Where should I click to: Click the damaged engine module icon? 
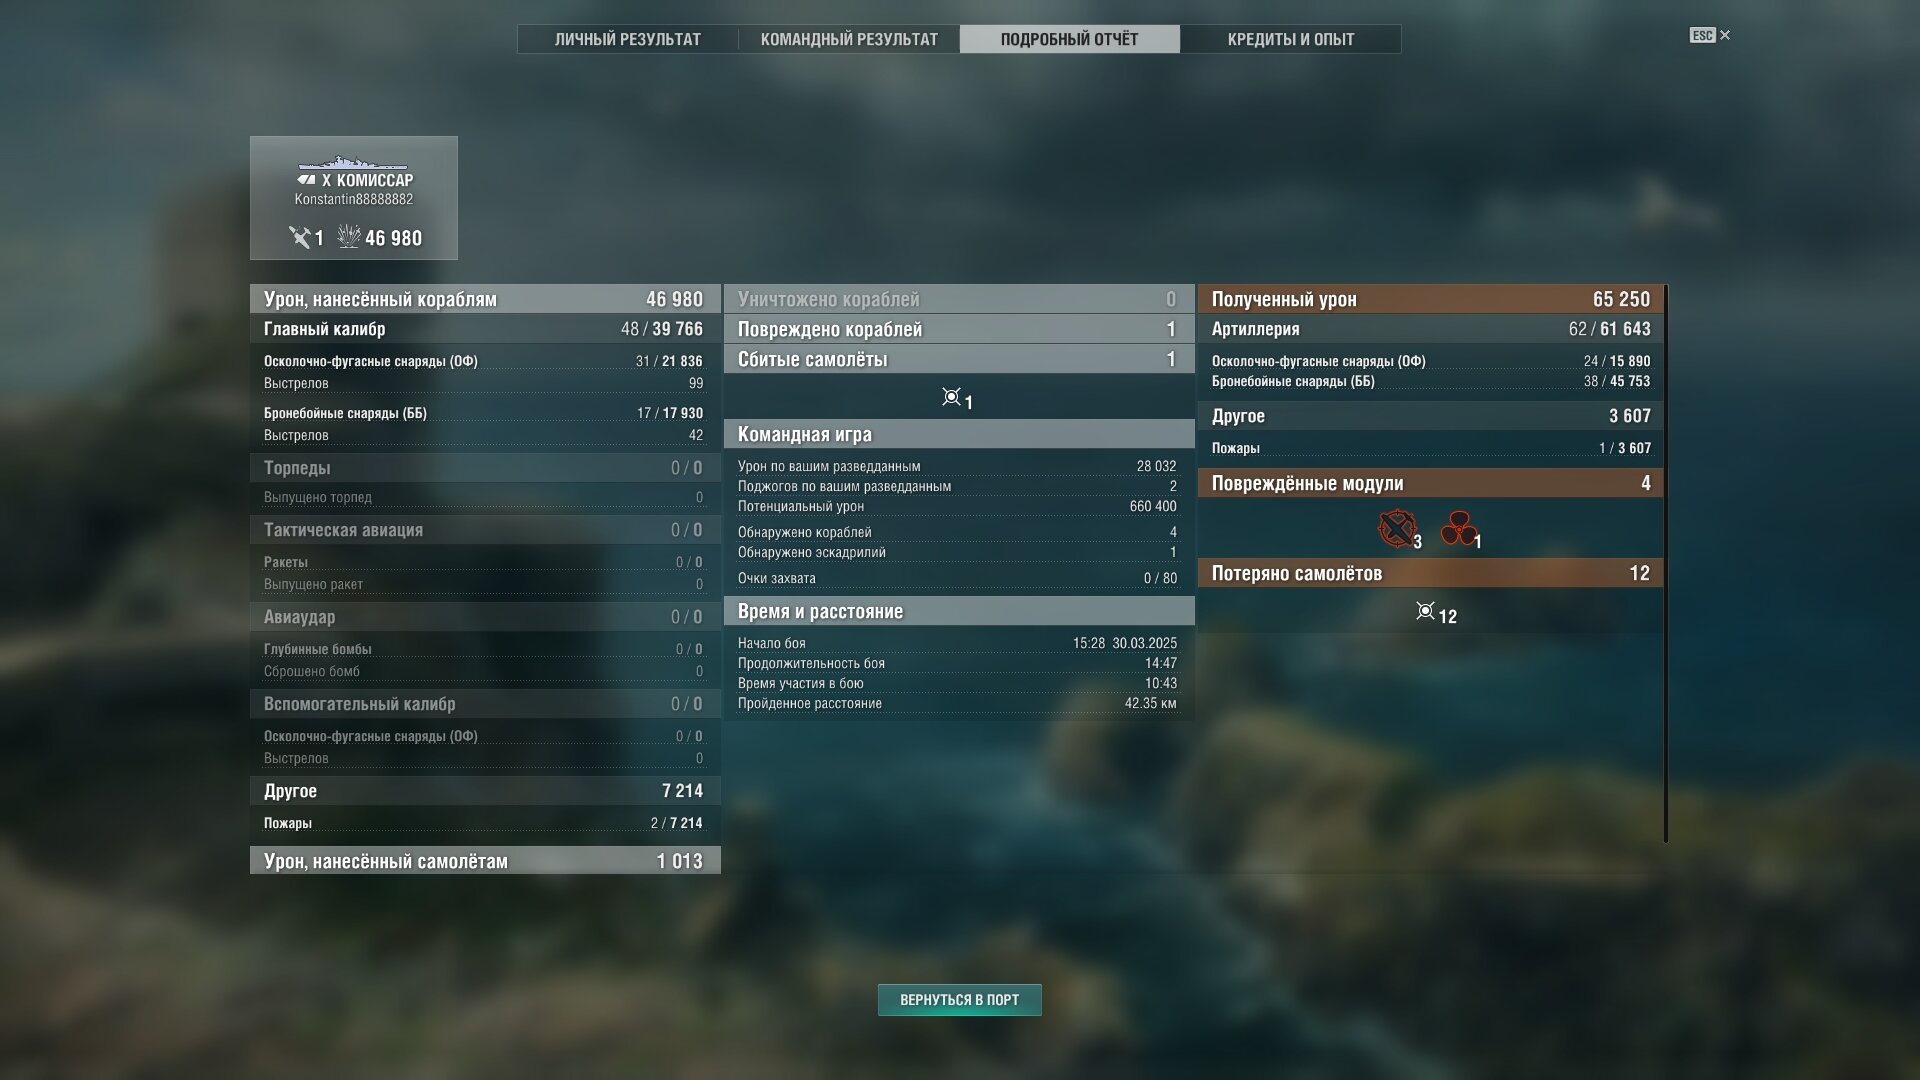[x=1457, y=528]
